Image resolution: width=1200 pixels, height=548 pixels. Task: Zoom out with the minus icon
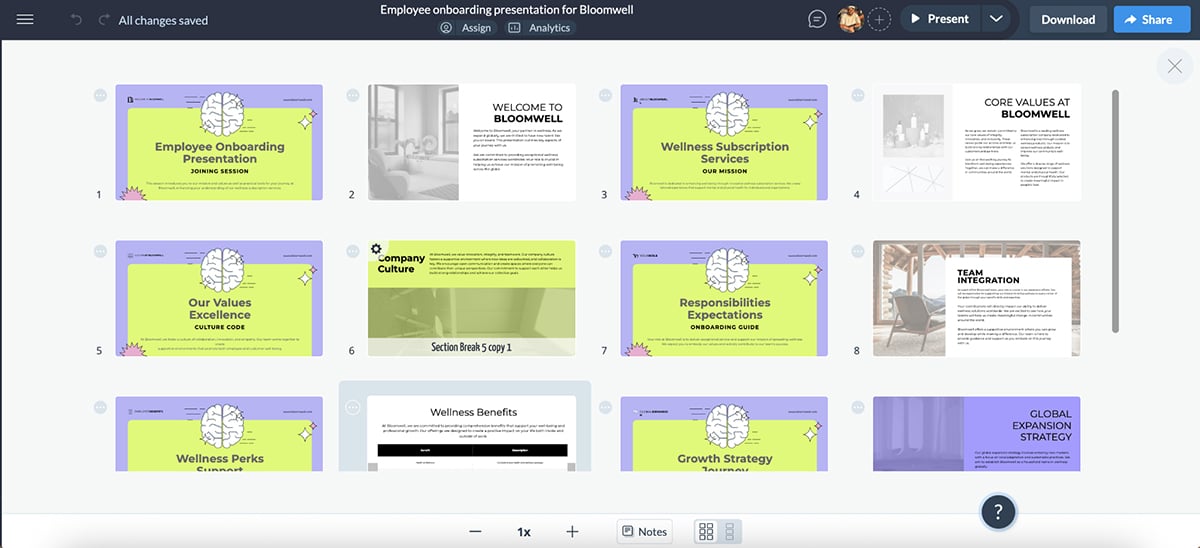pos(475,532)
